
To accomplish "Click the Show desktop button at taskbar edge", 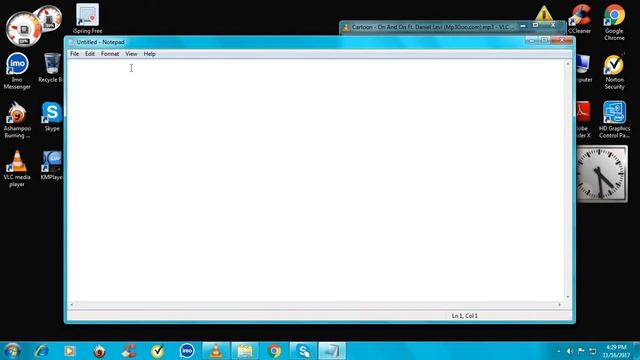I will [x=637, y=351].
